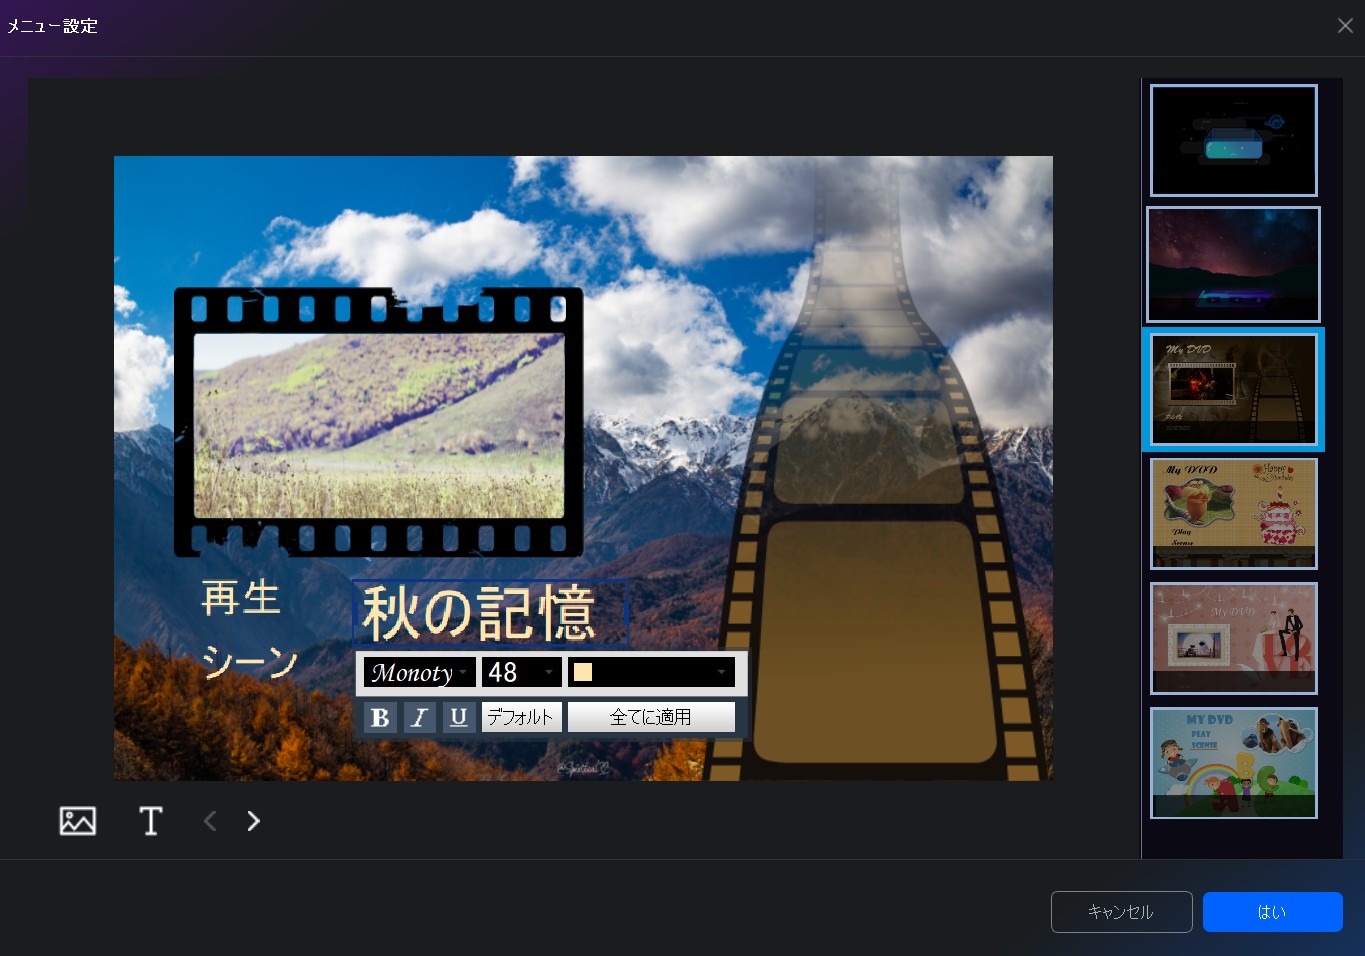This screenshot has width=1365, height=956.
Task: Toggle underline on the title text
Action: point(458,717)
